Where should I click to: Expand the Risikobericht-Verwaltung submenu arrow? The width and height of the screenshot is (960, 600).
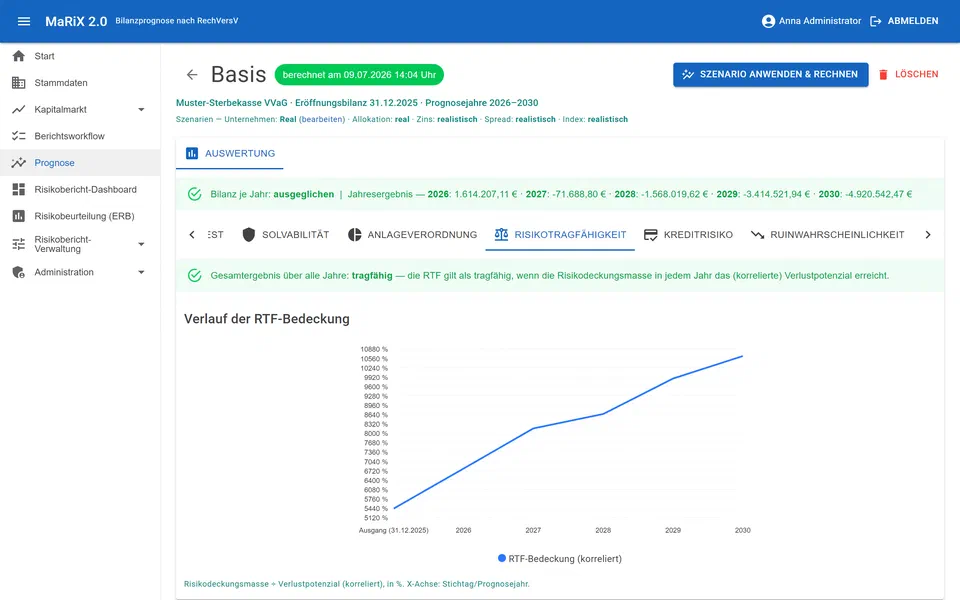(141, 244)
